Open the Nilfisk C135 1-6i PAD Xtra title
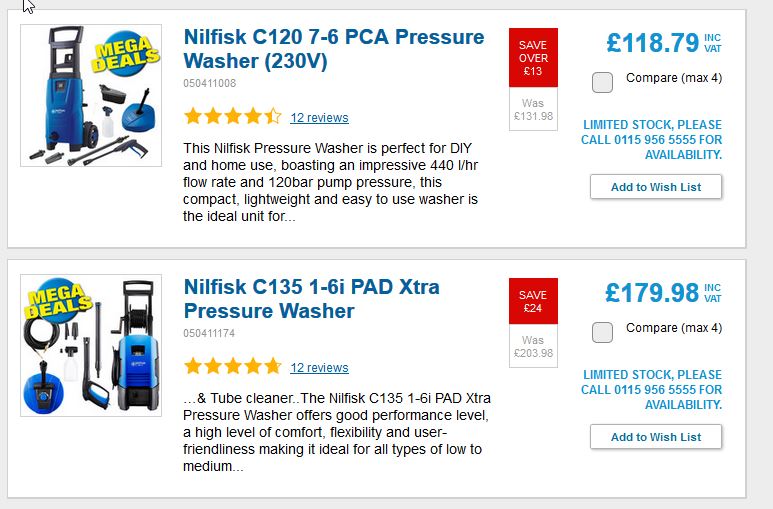This screenshot has height=509, width=773. pos(311,299)
